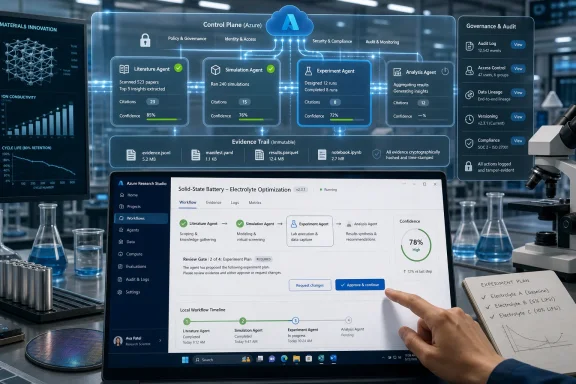Image resolution: width=576 pixels, height=384 pixels.
Task: Click View button for Audit Log
Action: coord(518,44)
